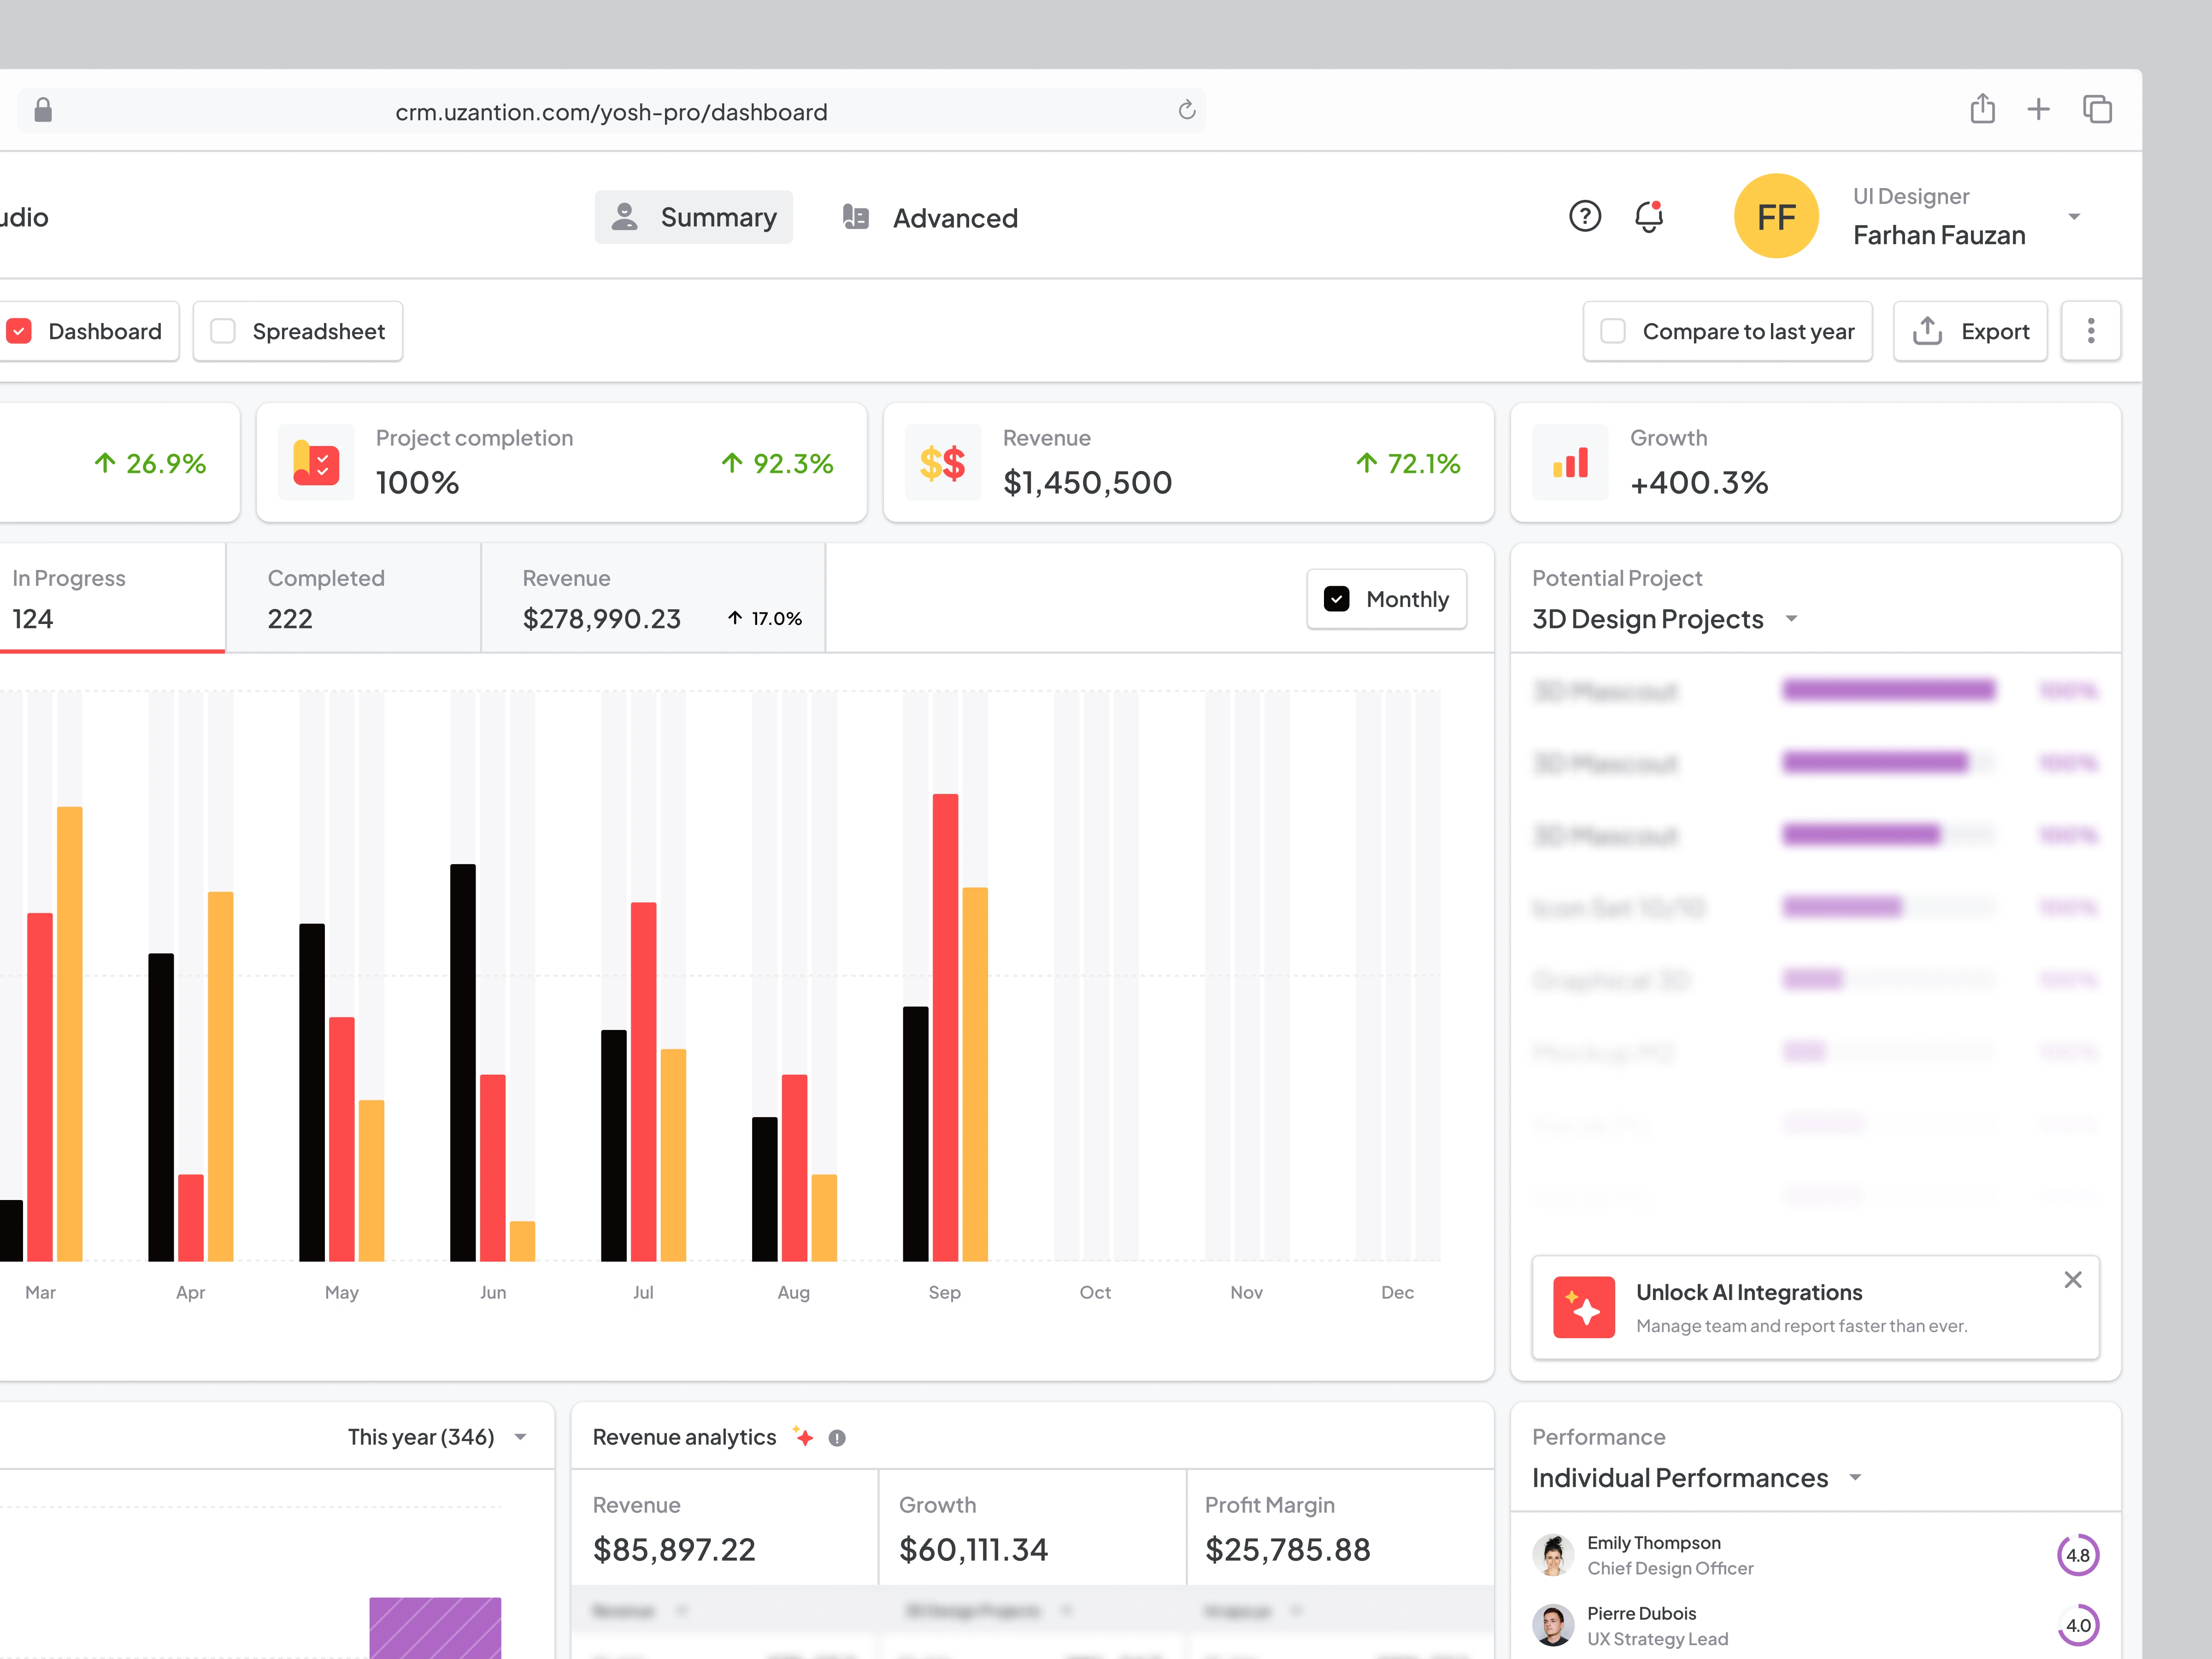Select the Completed 222 tab
Screen dimensions: 2212x1659
tap(353, 599)
